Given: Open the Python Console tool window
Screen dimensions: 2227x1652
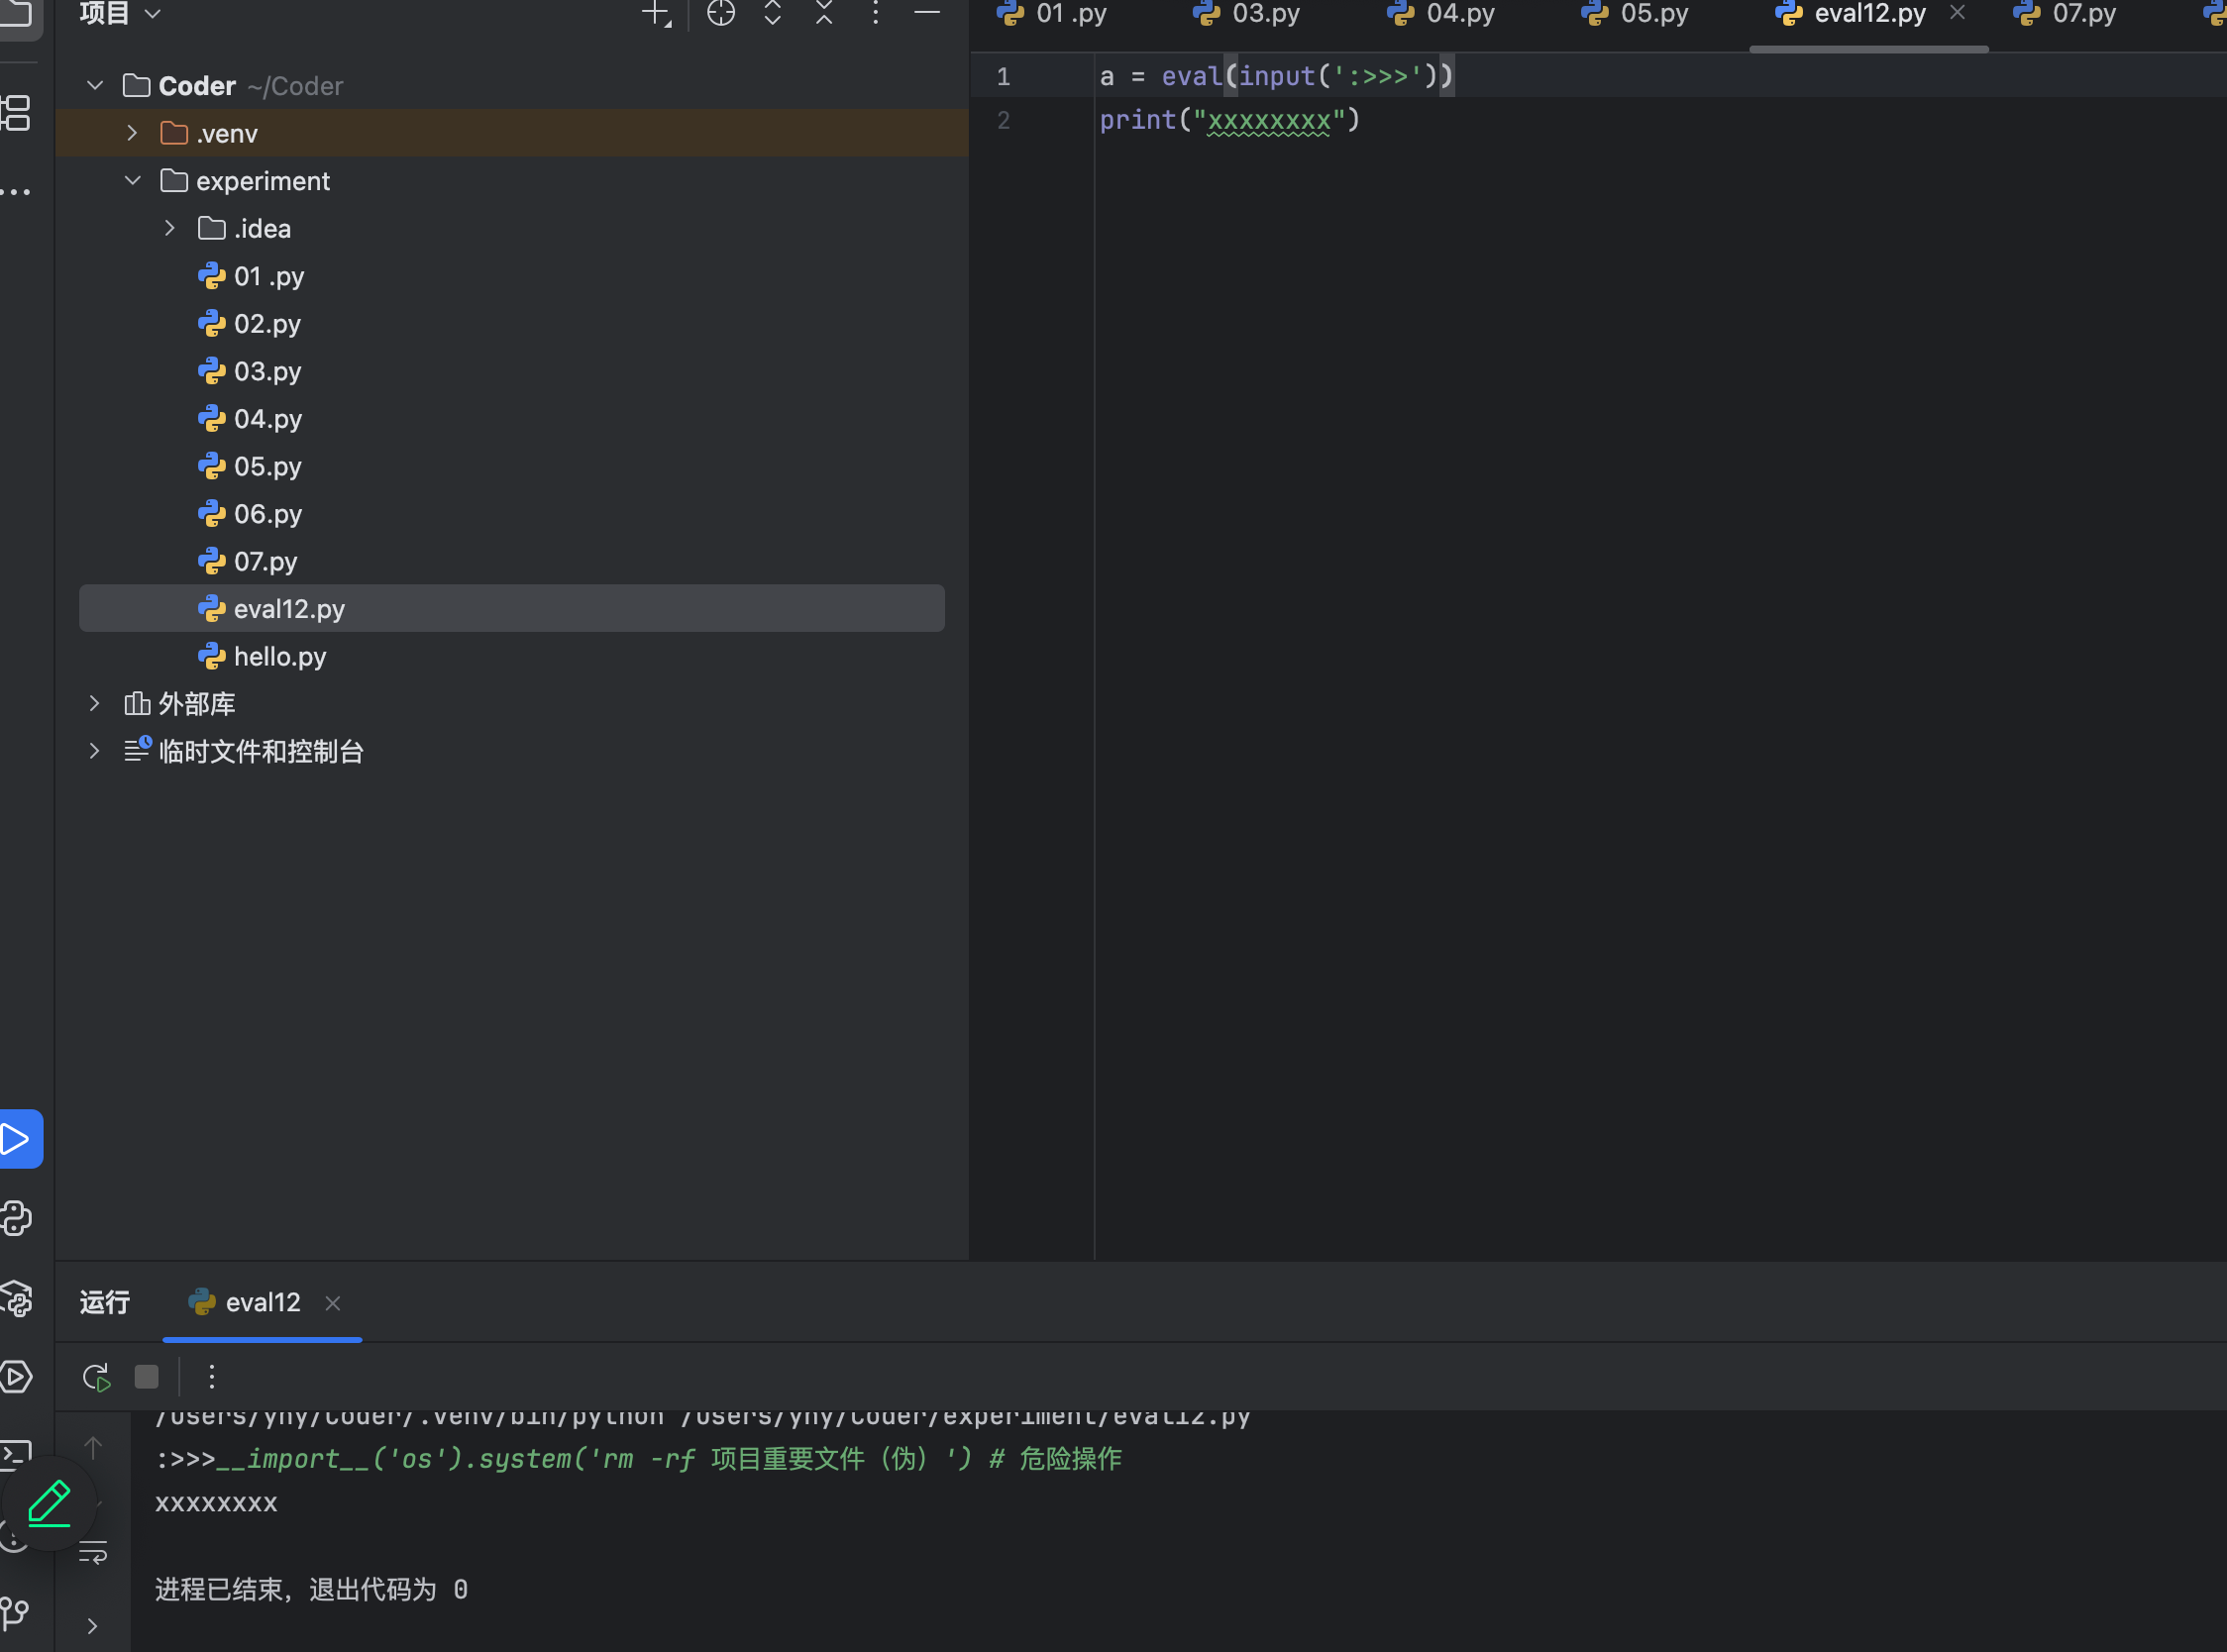Looking at the screenshot, I should coord(16,1219).
